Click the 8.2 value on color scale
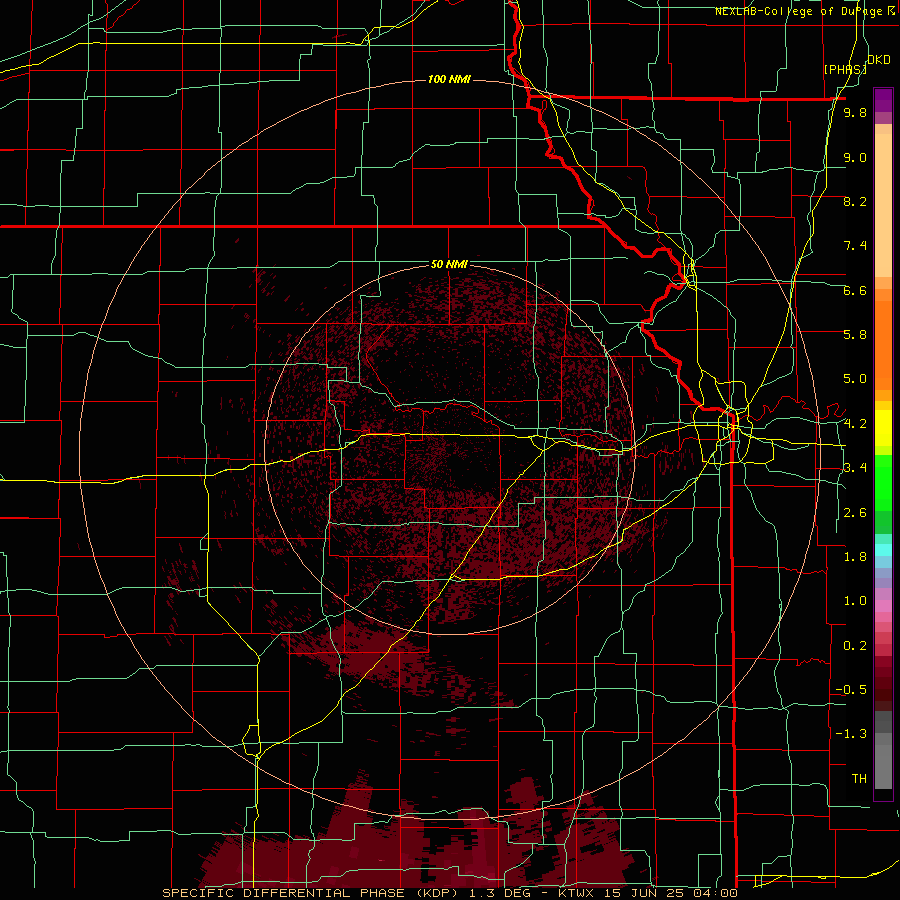The width and height of the screenshot is (900, 900). point(855,201)
